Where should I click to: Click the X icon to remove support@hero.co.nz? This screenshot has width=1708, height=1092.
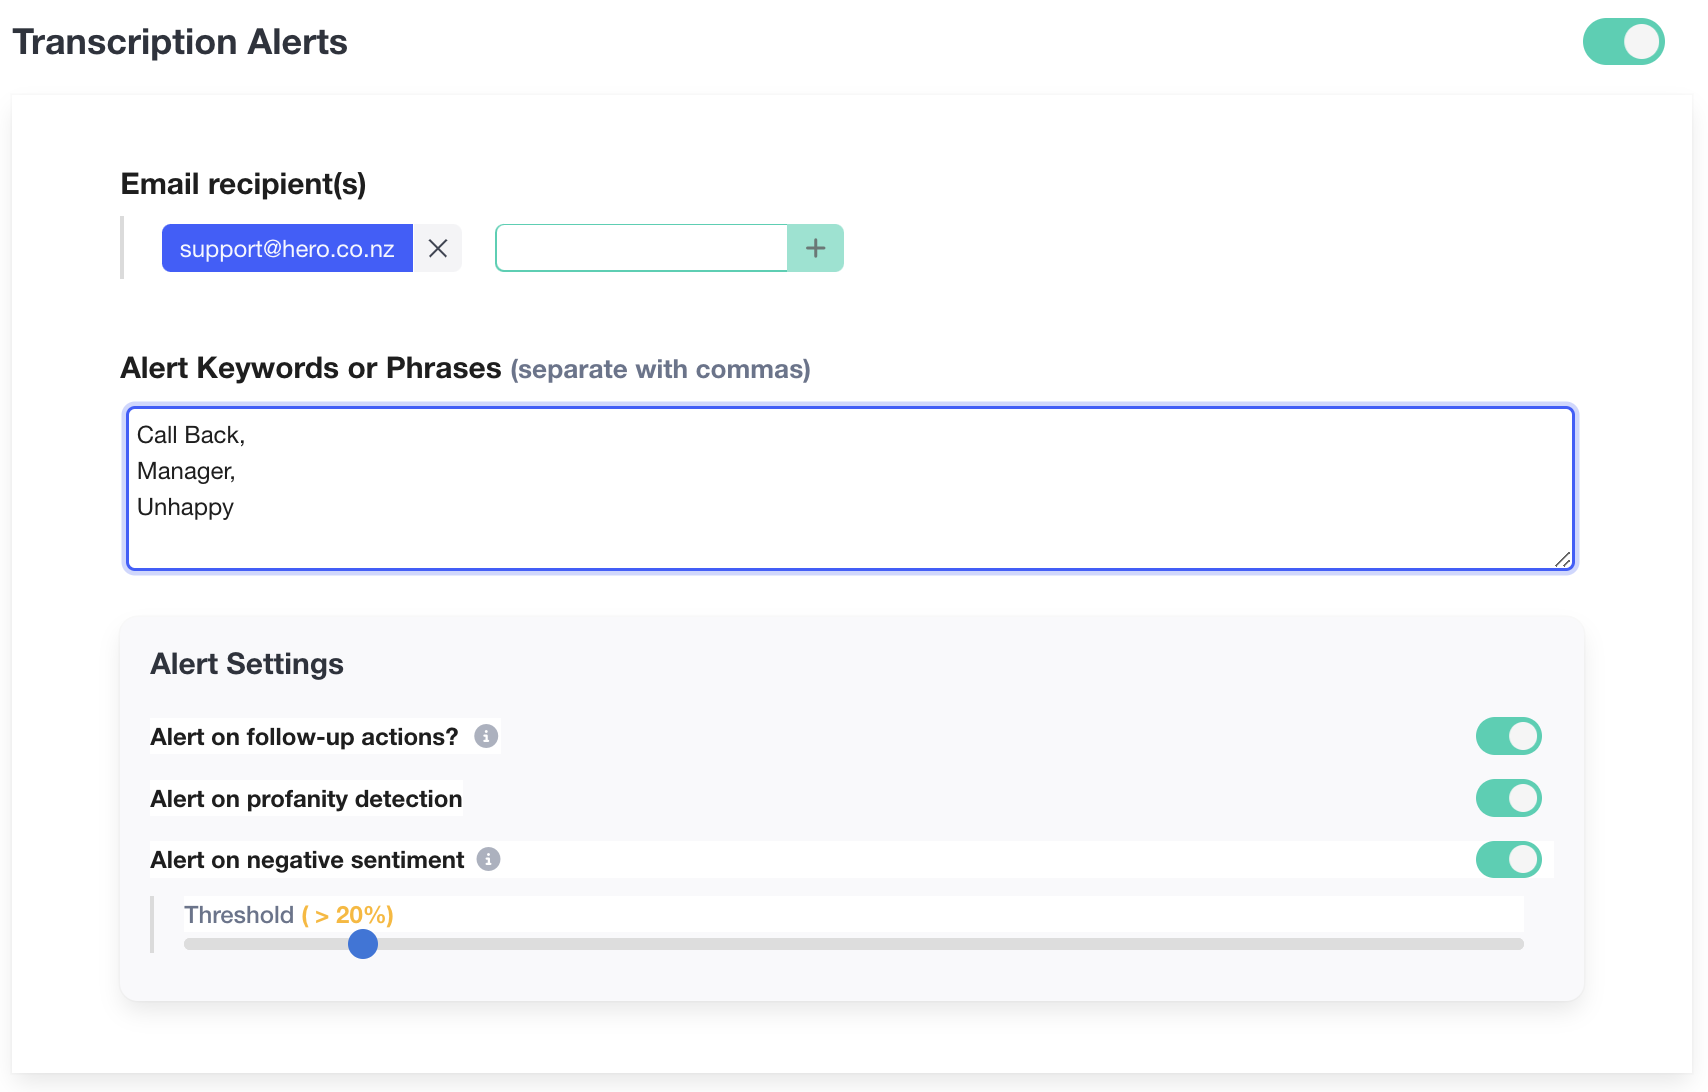point(437,248)
